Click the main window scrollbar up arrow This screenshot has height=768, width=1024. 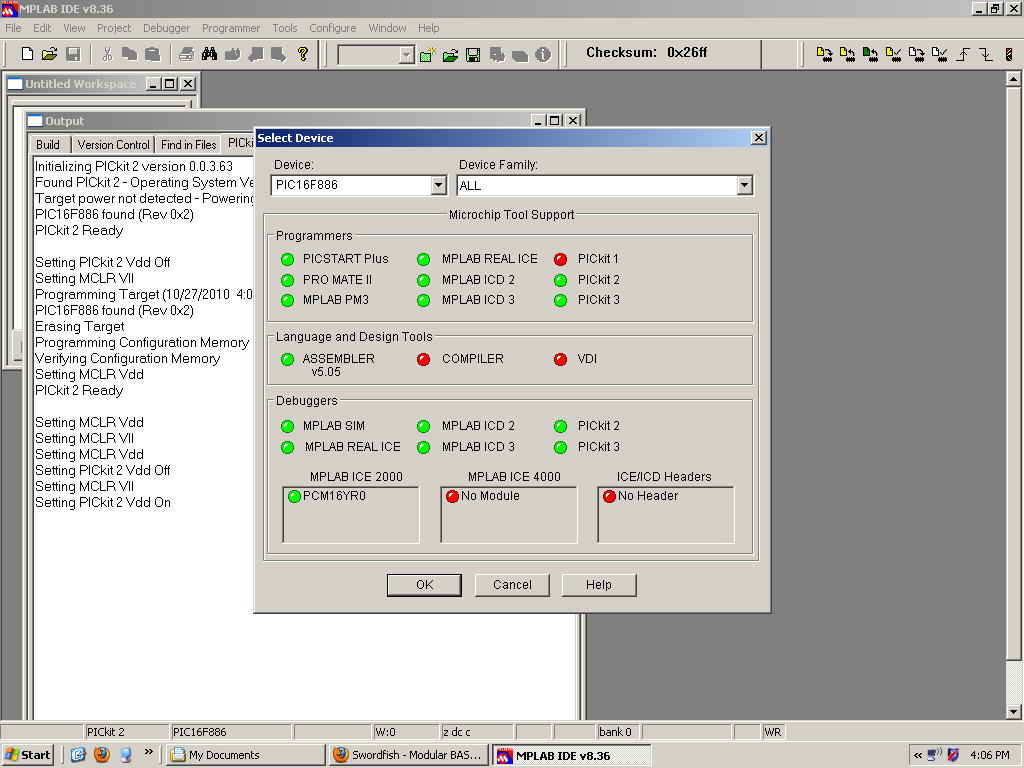1013,79
